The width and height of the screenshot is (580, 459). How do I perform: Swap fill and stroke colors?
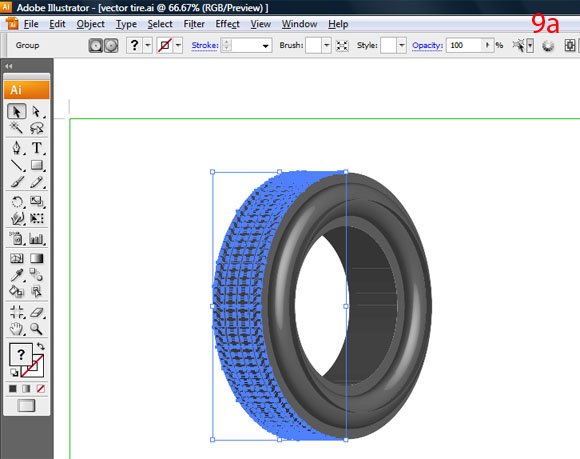tap(41, 347)
